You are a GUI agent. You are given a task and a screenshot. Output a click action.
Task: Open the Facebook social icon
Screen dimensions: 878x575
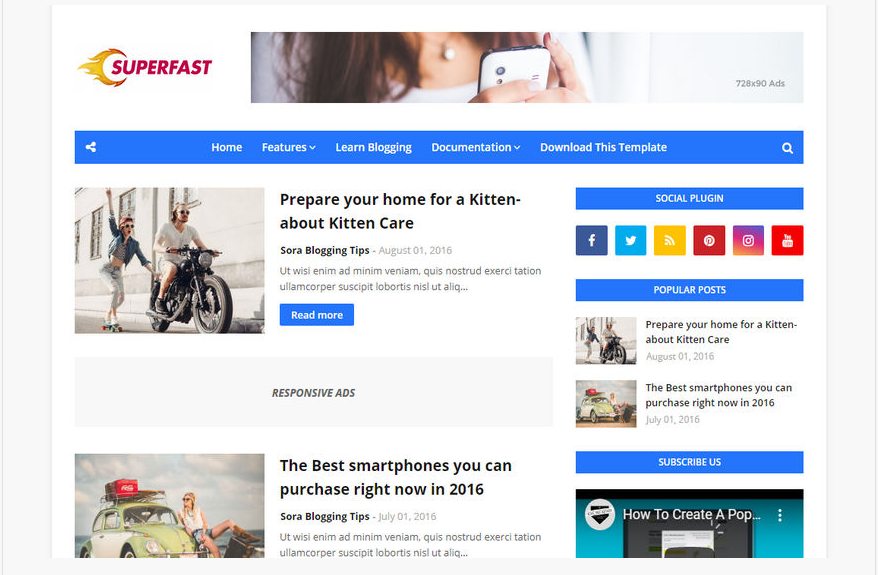coord(591,240)
